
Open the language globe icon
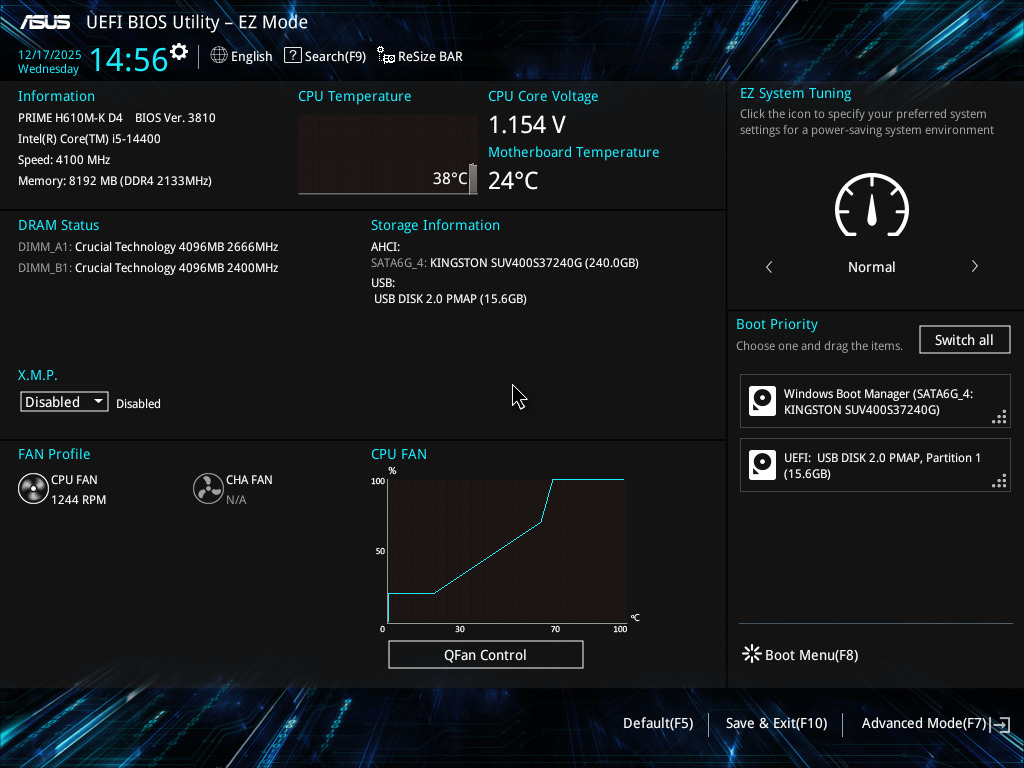coord(219,56)
